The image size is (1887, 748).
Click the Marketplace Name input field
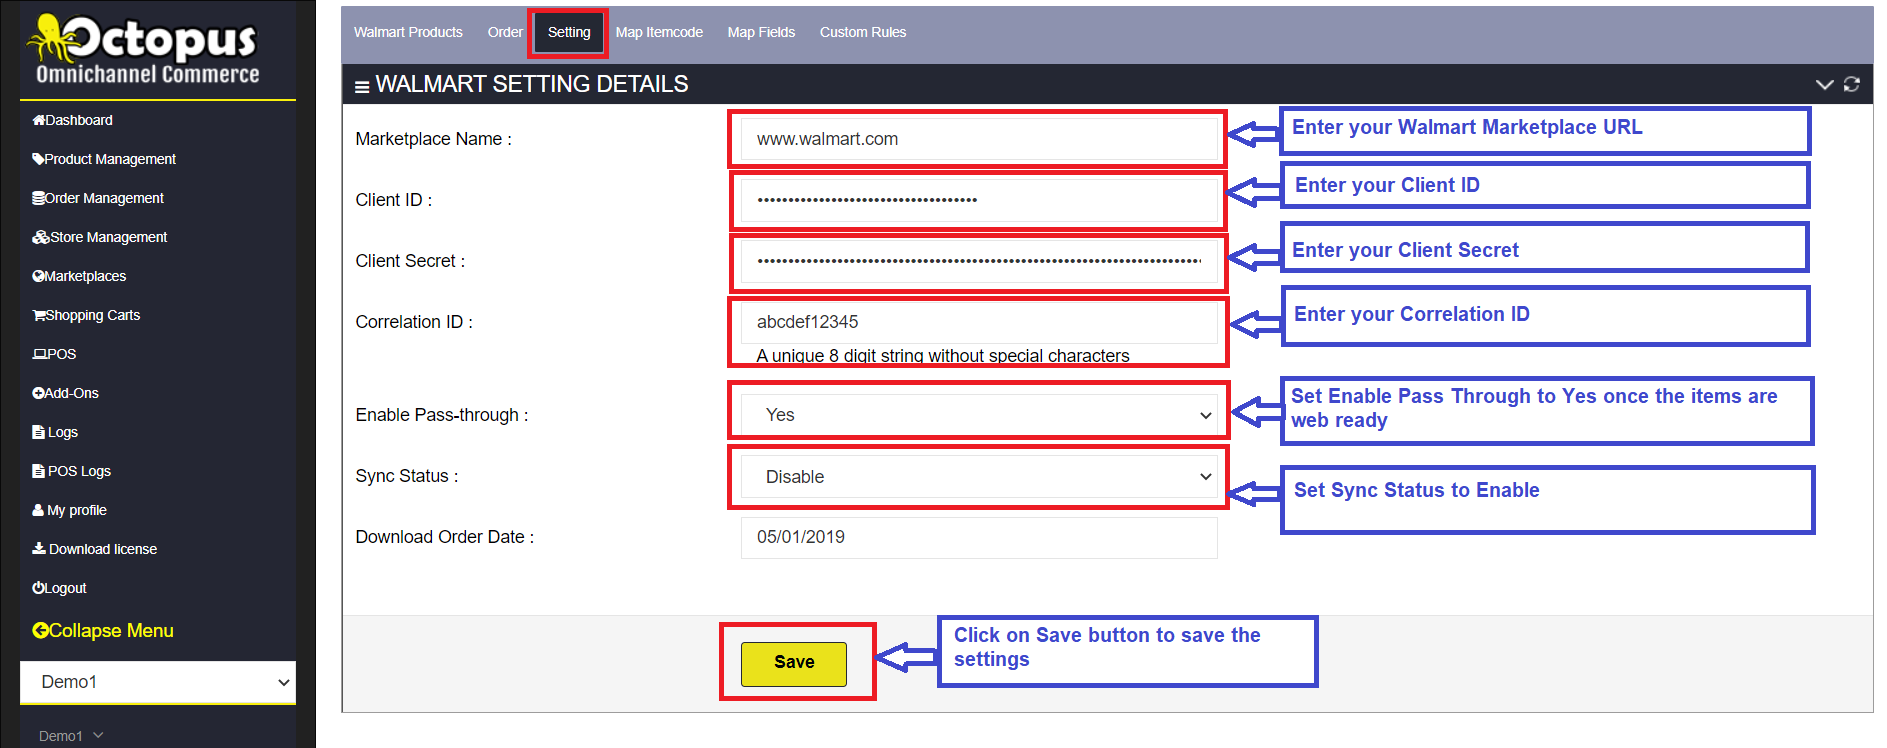click(979, 139)
